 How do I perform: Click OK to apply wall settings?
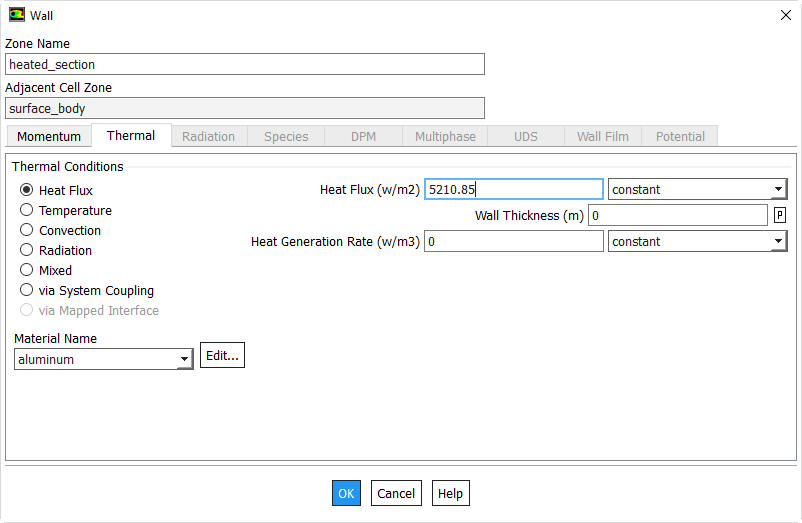pos(346,493)
